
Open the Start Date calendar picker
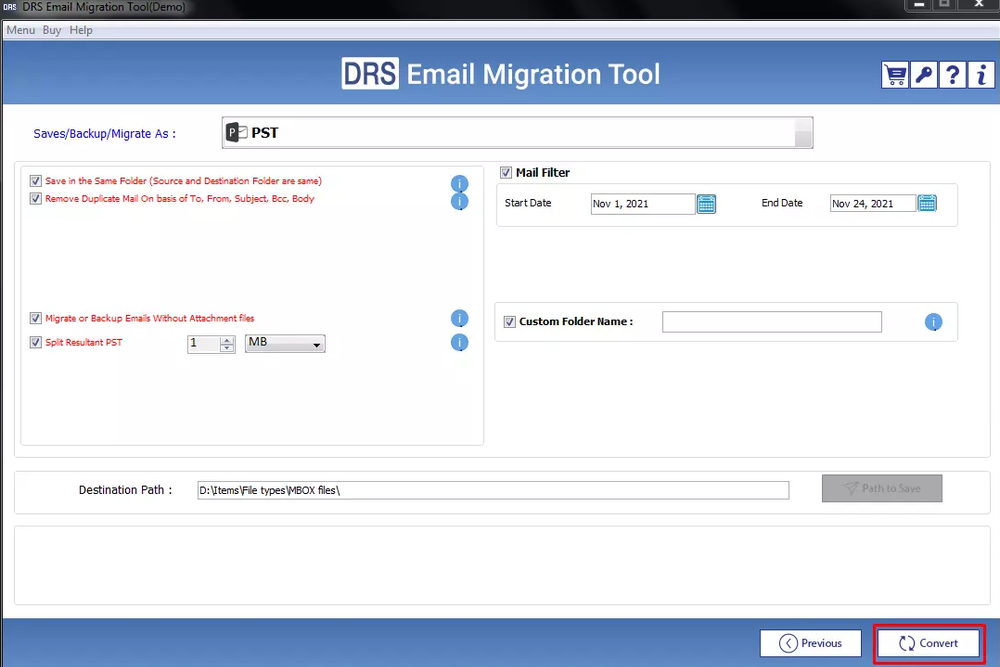point(707,203)
